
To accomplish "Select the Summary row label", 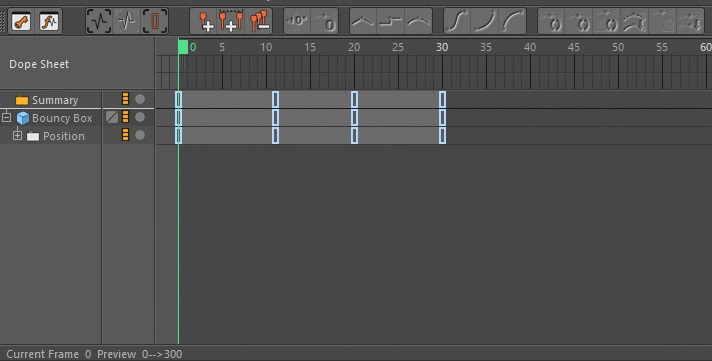I will 55,100.
